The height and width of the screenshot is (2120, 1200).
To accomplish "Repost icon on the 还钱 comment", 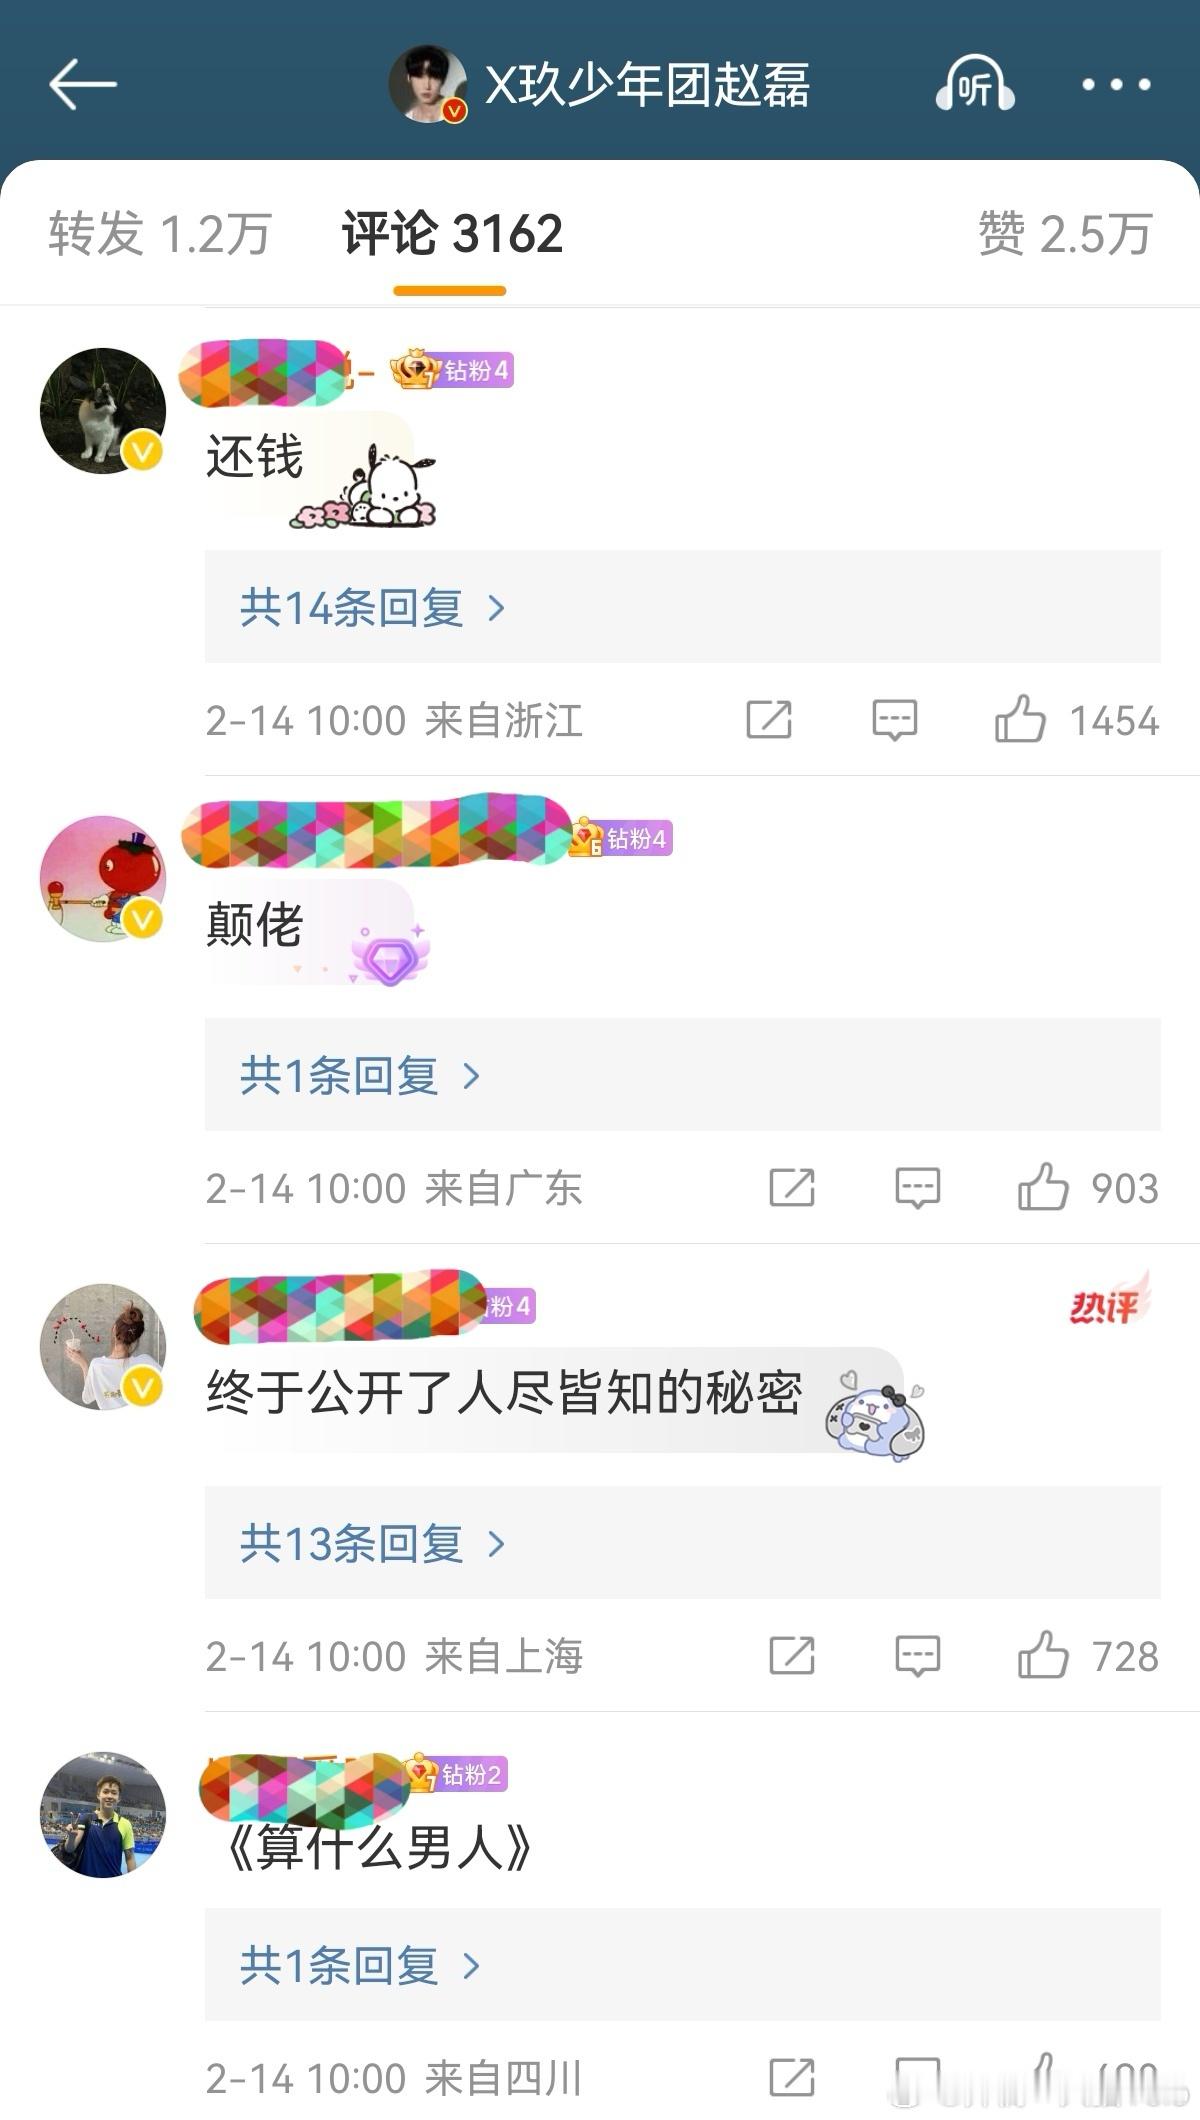I will click(769, 719).
